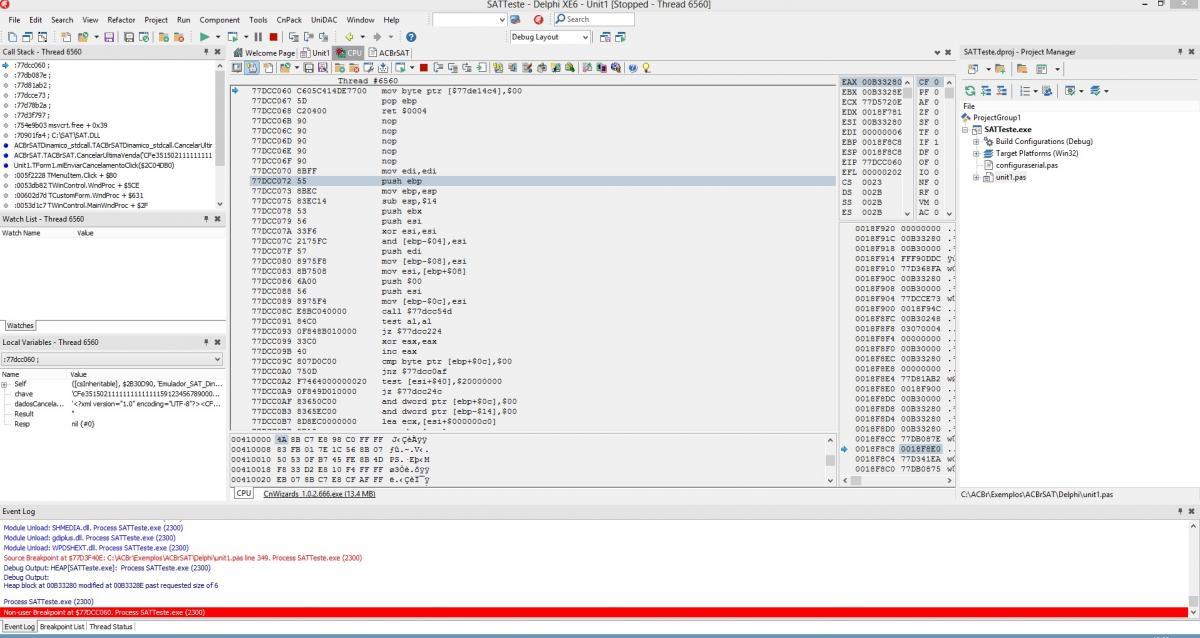Click the lightbulb icon in CPU toolbar
Image resolution: width=1200 pixels, height=638 pixels.
(646, 68)
